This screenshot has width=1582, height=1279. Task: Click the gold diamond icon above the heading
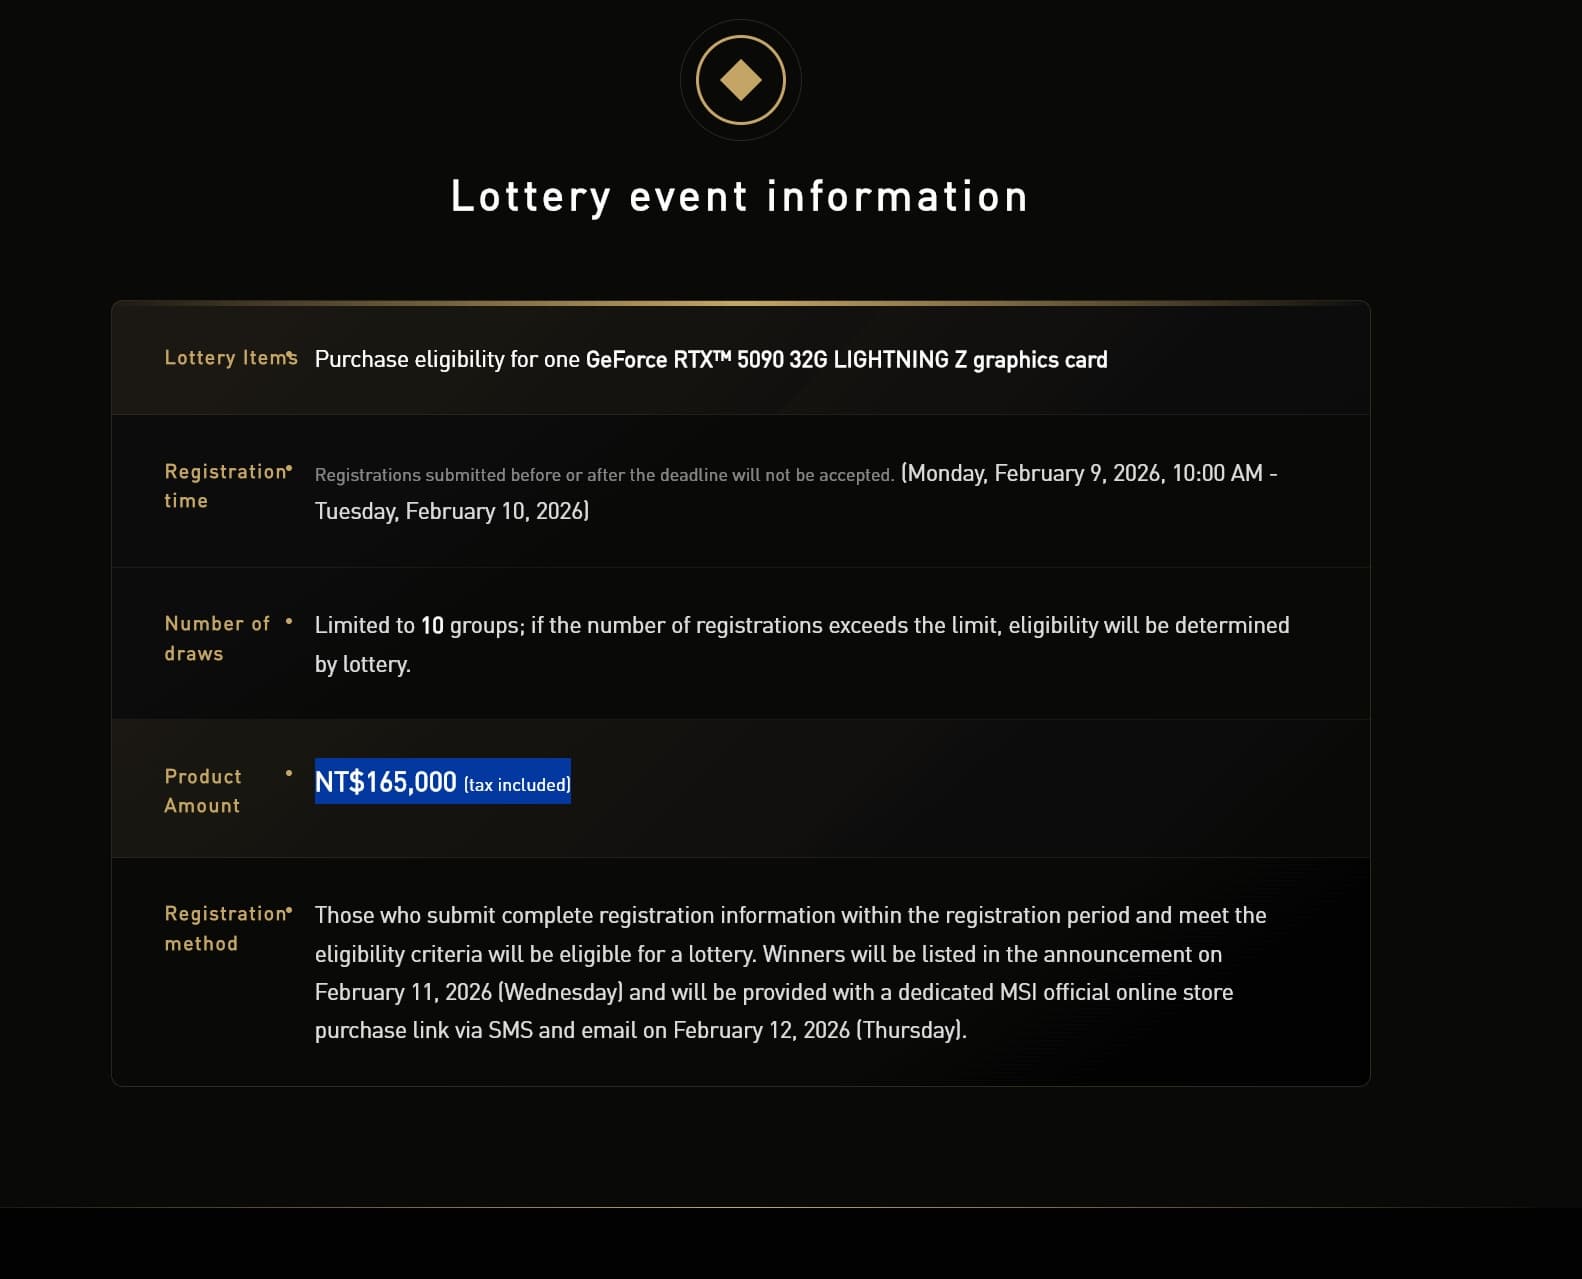tap(740, 80)
